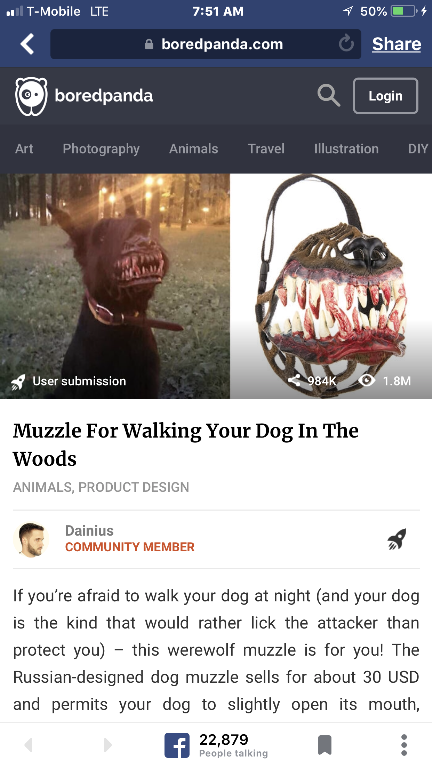The height and width of the screenshot is (768, 432).
Task: Open search with magnifying glass icon
Action: [x=329, y=95]
